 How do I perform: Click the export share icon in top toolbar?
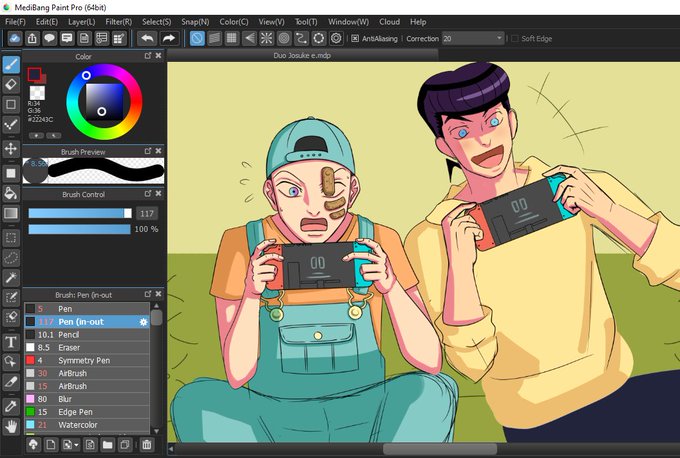[32, 39]
